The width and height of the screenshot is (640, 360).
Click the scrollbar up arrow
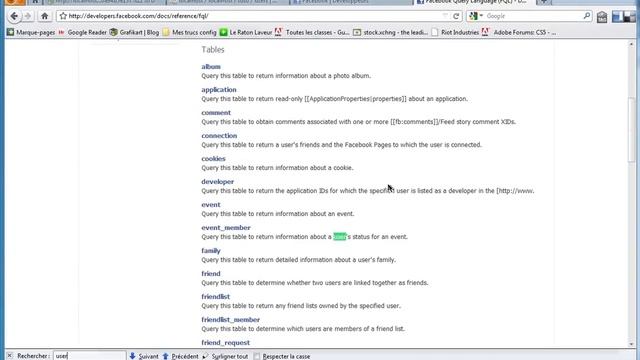631,44
